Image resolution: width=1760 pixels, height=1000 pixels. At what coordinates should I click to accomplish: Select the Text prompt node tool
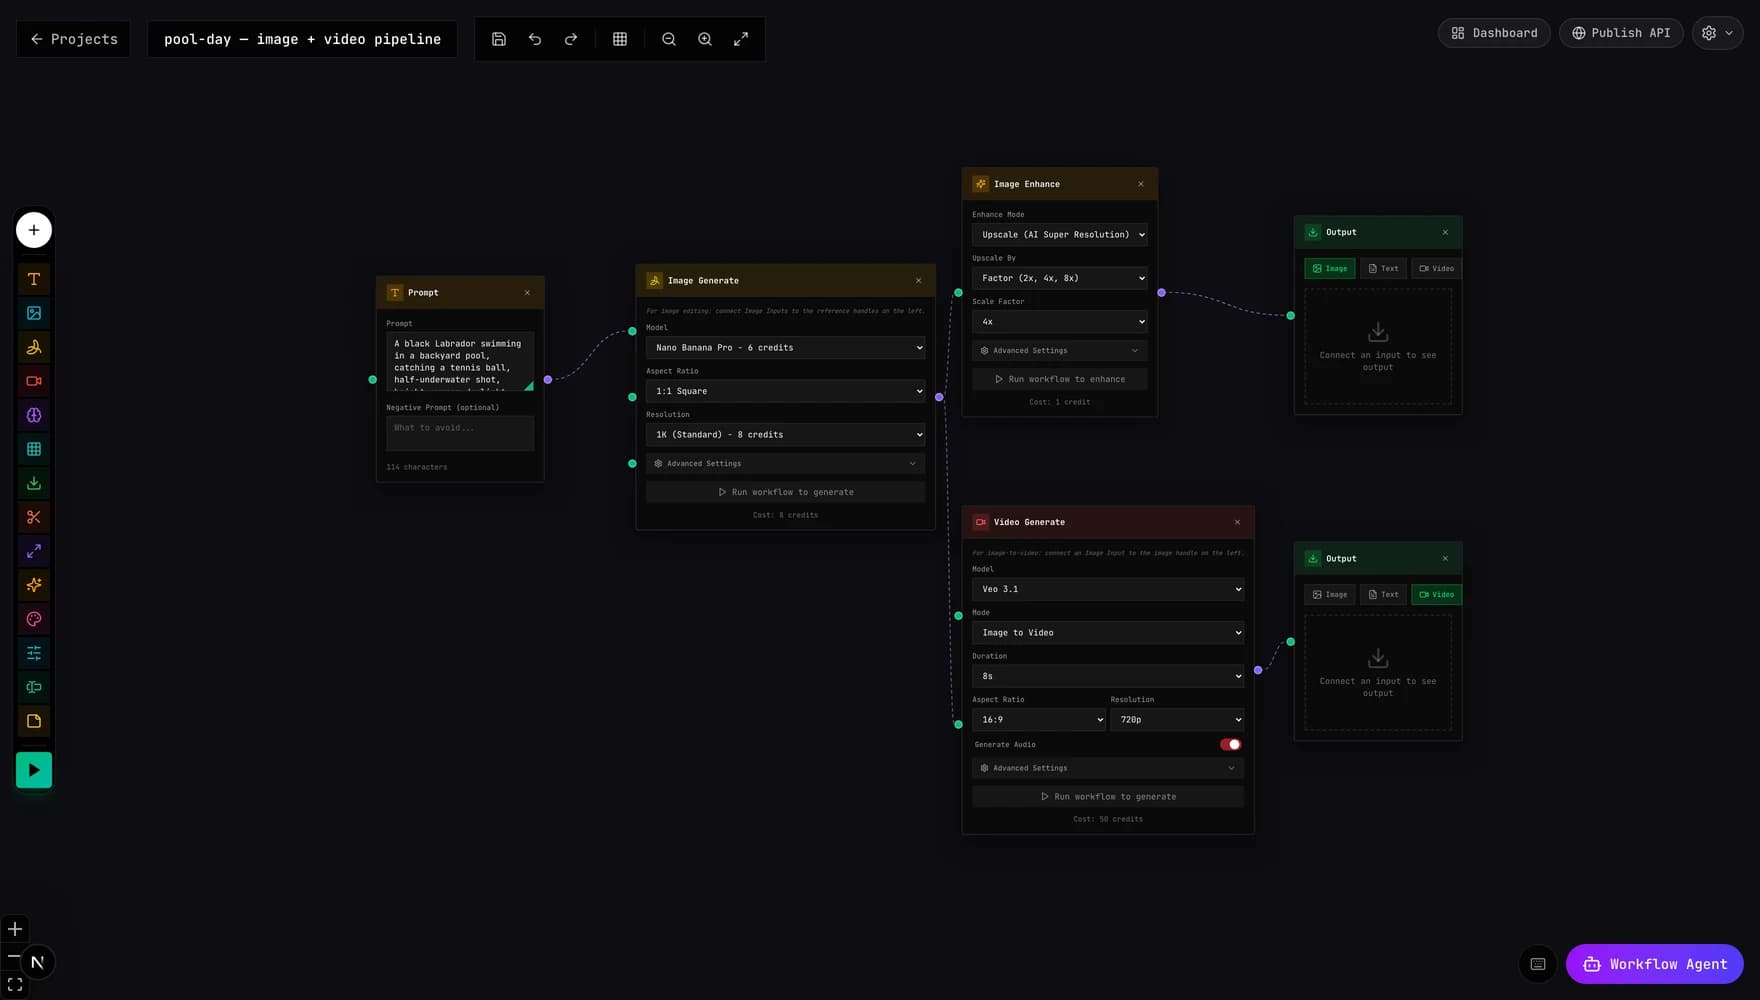click(34, 279)
